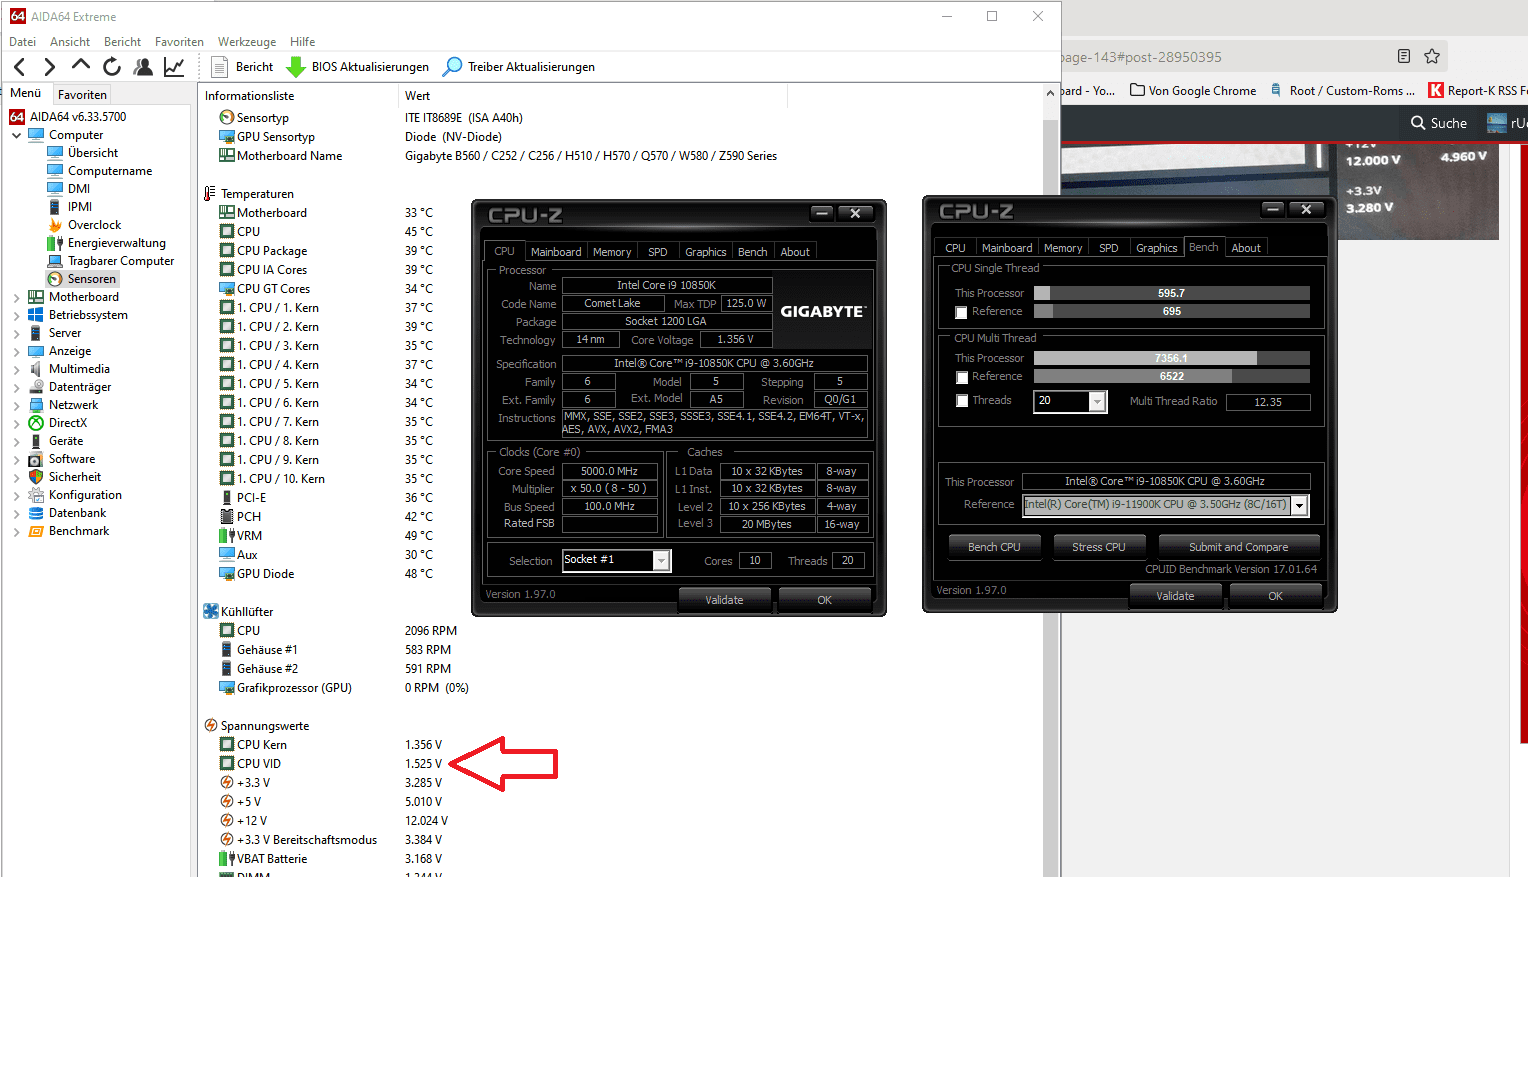
Task: Click OK in the left CPU-Z window
Action: point(824,600)
